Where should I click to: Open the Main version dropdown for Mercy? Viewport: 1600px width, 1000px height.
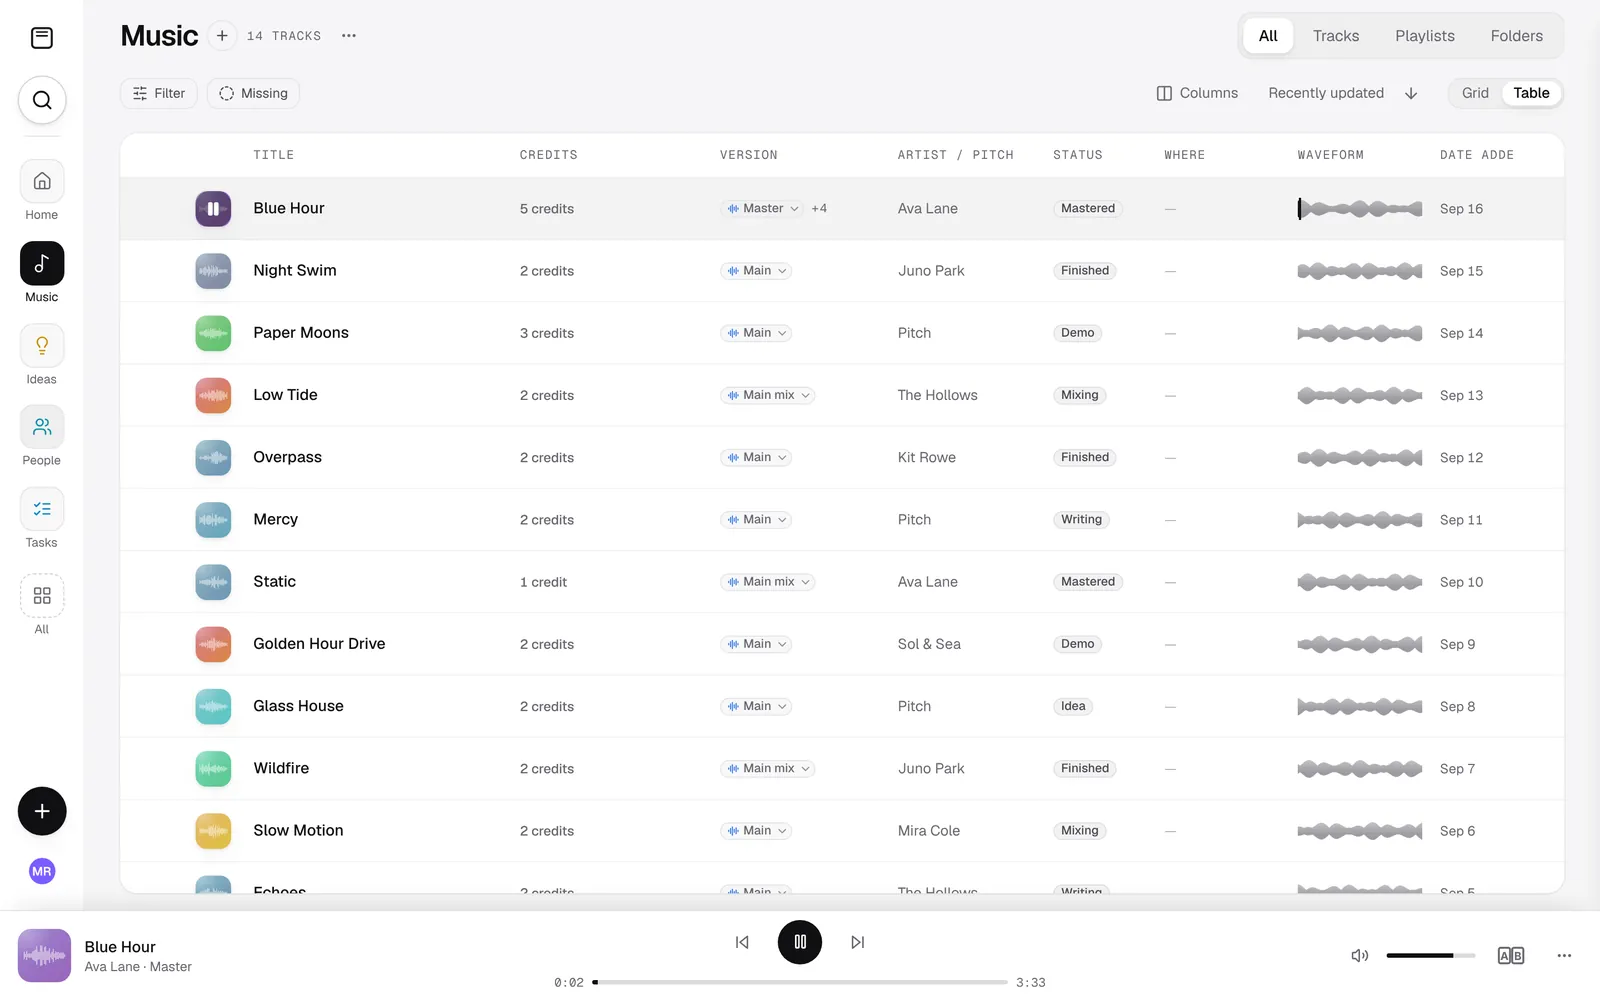[756, 520]
